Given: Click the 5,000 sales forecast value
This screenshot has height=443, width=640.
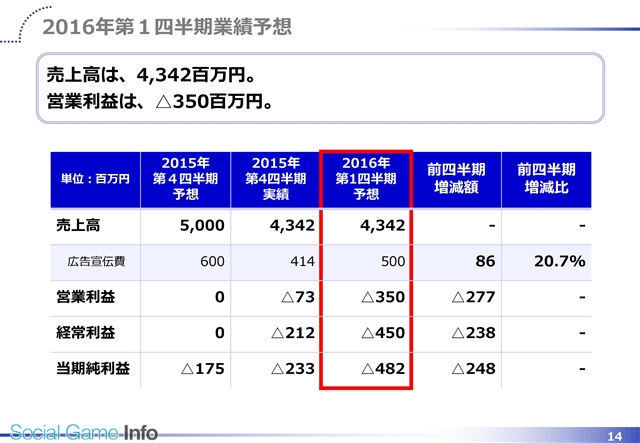Looking at the screenshot, I should coord(202,225).
